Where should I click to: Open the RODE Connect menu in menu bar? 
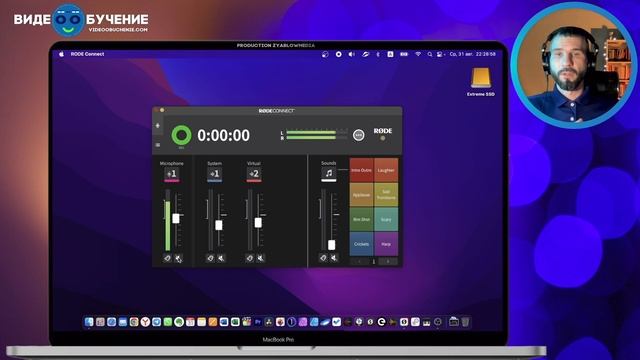click(x=87, y=54)
